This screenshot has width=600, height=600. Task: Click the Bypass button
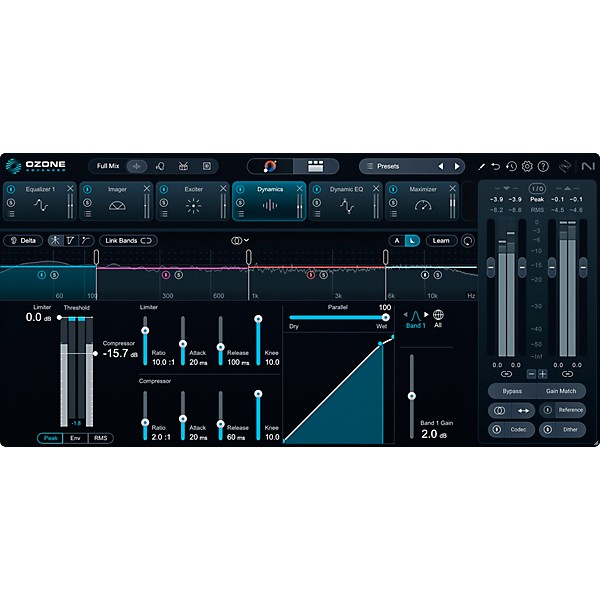tap(512, 391)
